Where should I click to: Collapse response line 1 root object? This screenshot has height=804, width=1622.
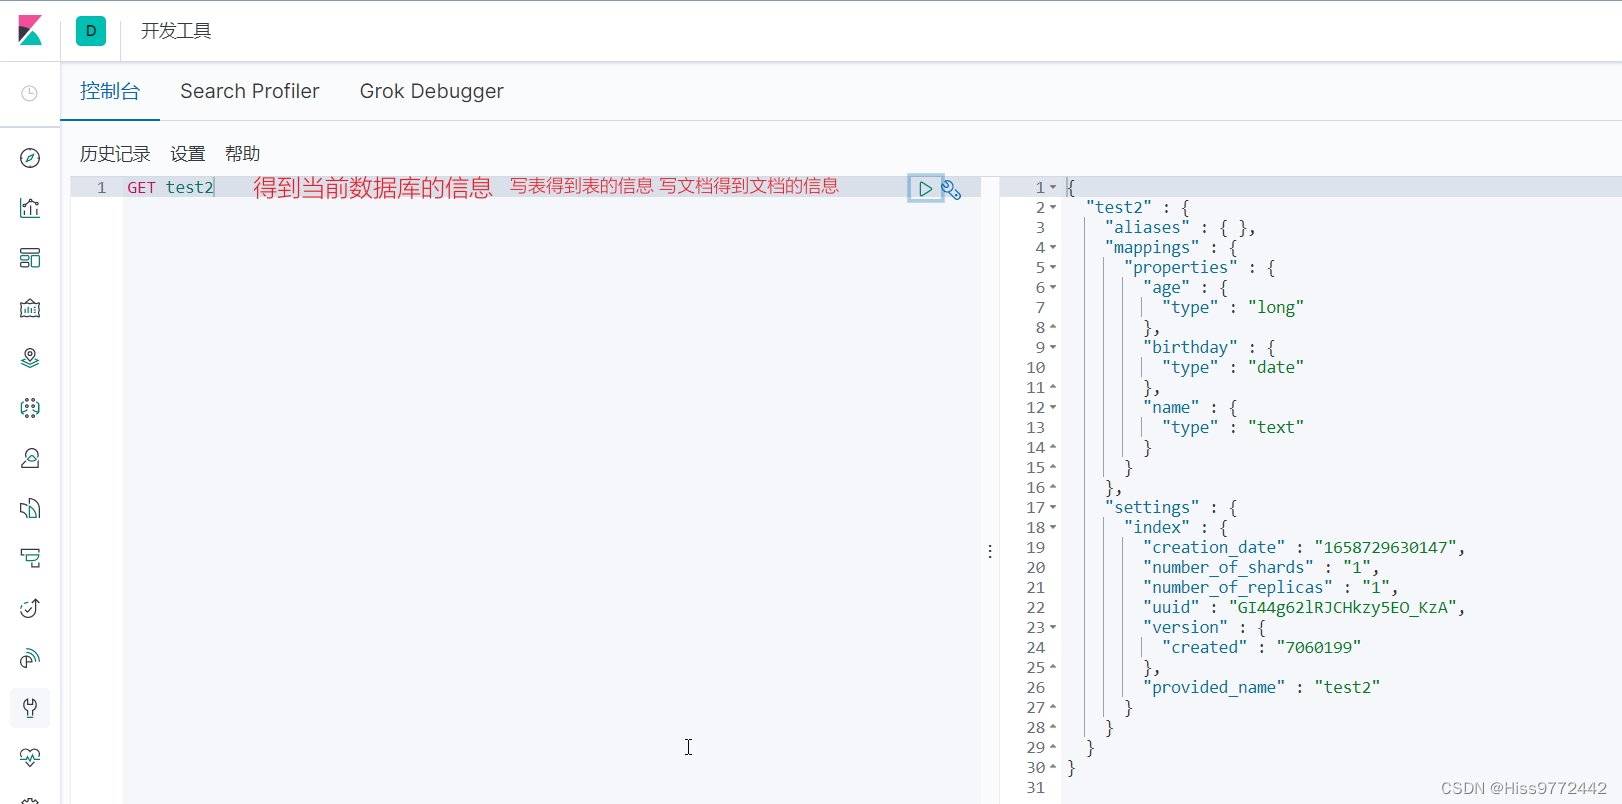point(1053,187)
